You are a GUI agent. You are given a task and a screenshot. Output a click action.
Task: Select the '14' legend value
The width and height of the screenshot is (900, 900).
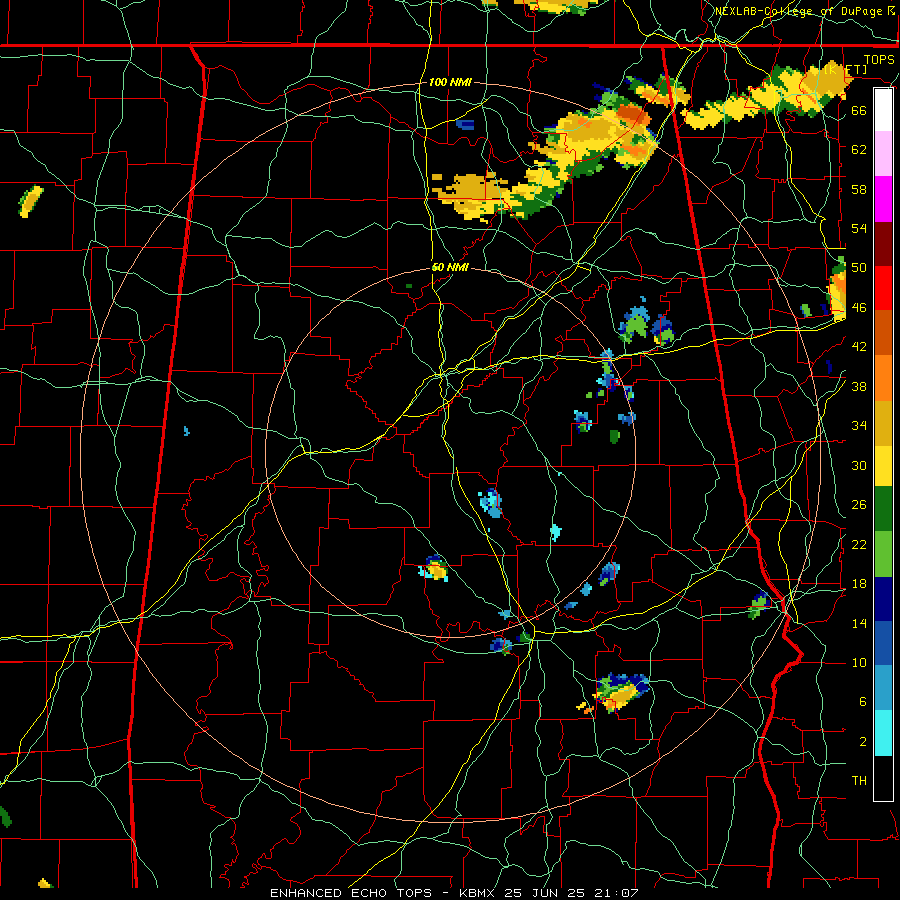click(x=859, y=623)
